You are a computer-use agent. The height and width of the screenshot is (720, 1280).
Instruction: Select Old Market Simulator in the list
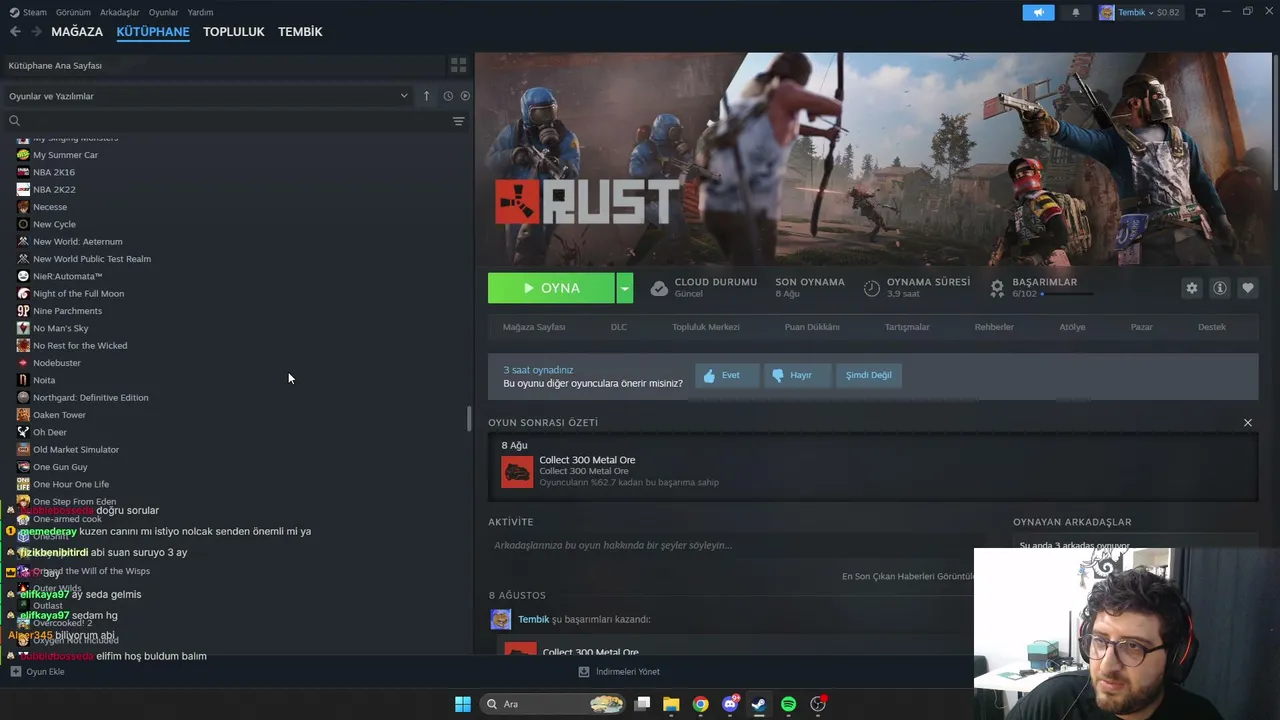[x=76, y=450]
